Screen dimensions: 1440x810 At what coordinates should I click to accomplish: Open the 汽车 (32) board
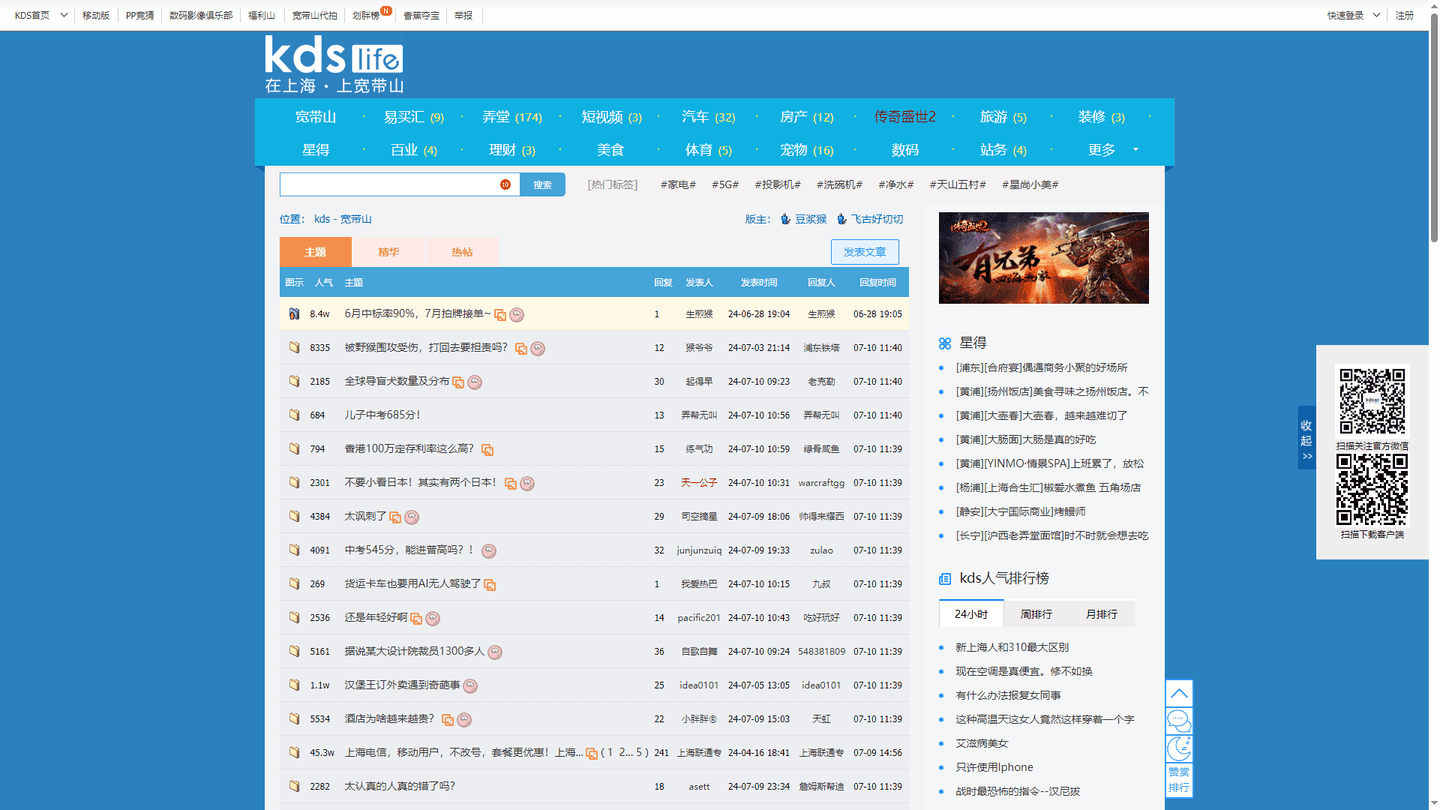[709, 117]
